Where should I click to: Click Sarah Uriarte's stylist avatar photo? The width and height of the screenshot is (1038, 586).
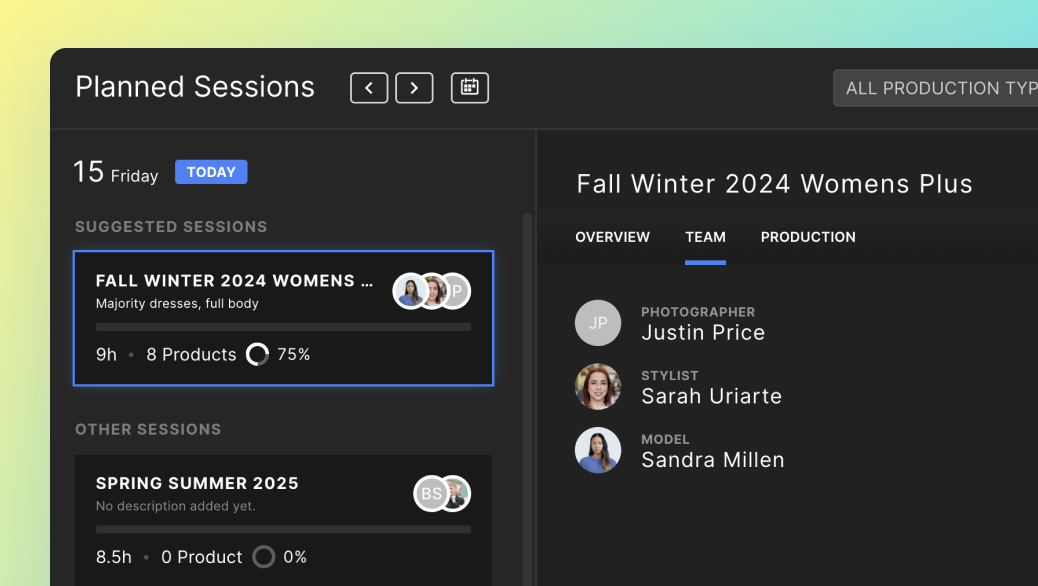click(x=598, y=387)
